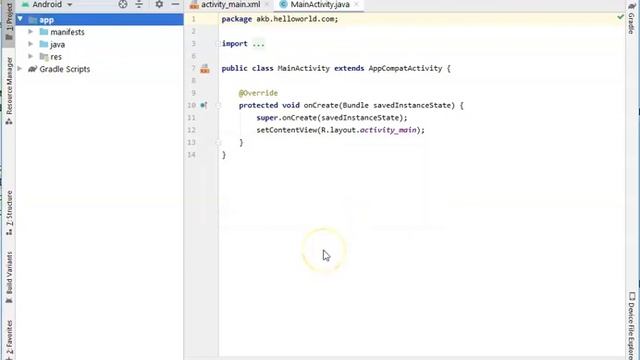Open Resource Manager side tool window
Viewport: 640px width, 360px height.
(9, 91)
